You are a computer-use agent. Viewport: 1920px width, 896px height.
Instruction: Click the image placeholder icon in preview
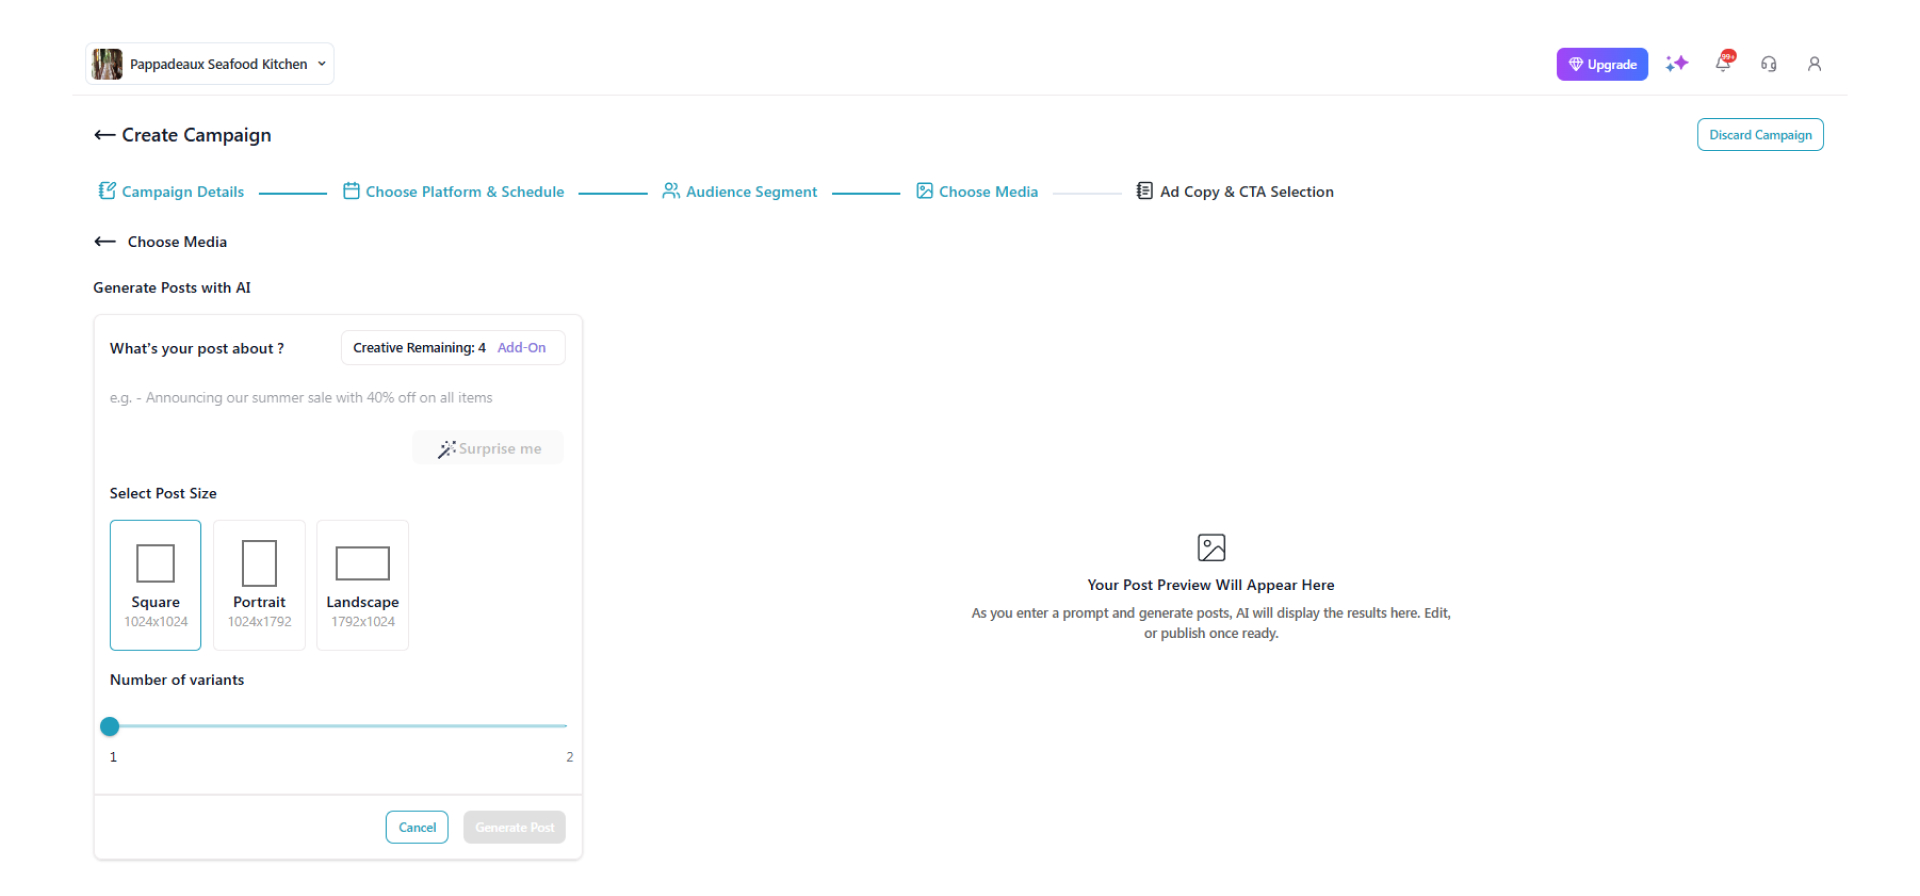(x=1211, y=547)
